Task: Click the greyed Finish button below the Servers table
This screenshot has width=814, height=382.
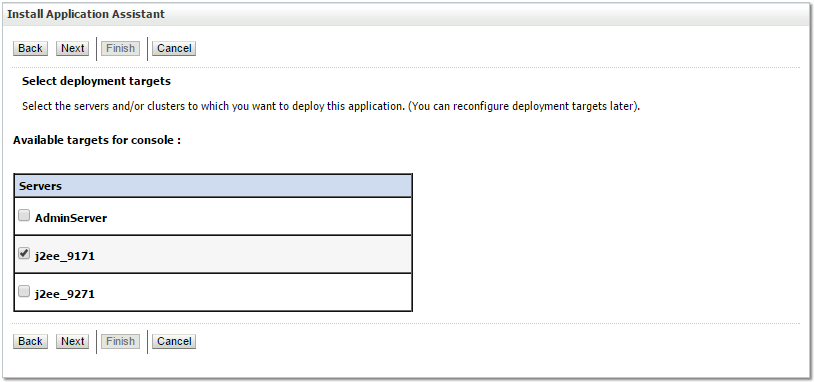Action: (x=120, y=341)
